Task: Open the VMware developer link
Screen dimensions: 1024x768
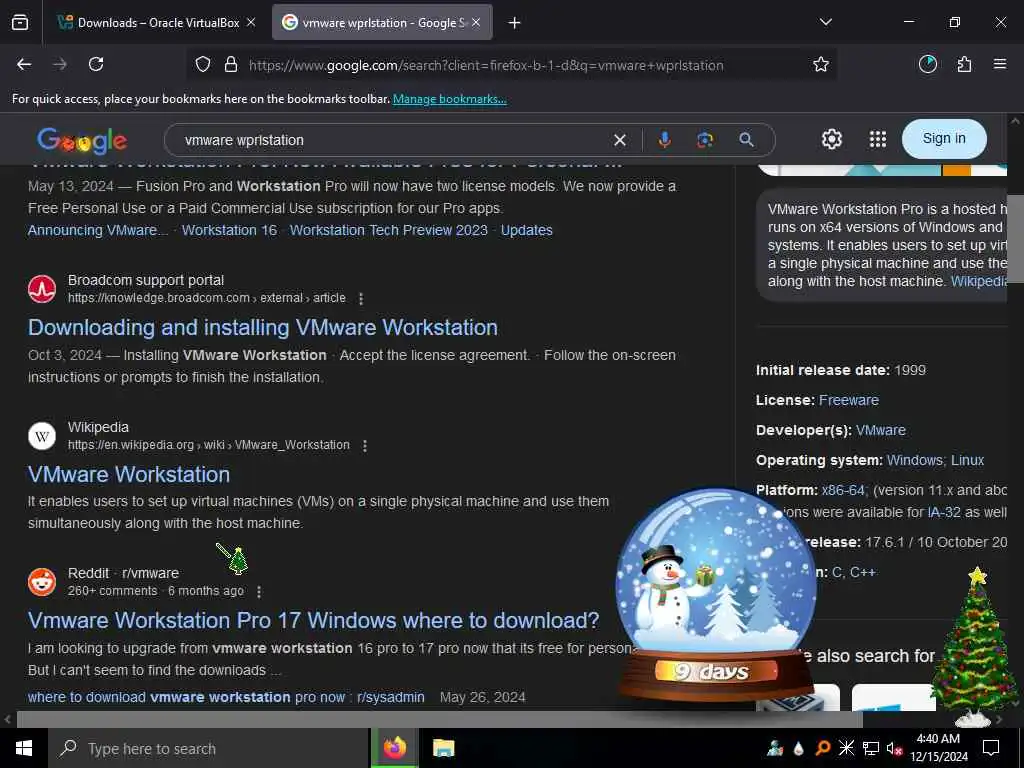Action: click(x=880, y=430)
